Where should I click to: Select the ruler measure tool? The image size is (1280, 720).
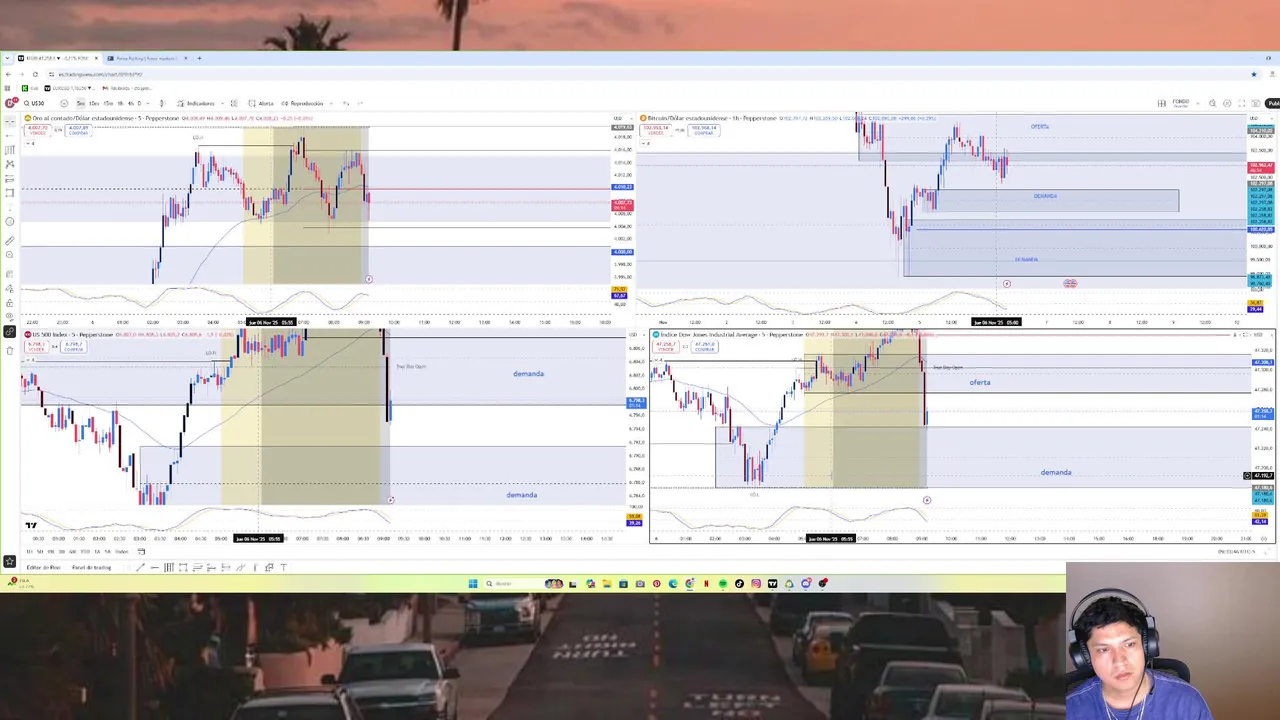pos(10,240)
